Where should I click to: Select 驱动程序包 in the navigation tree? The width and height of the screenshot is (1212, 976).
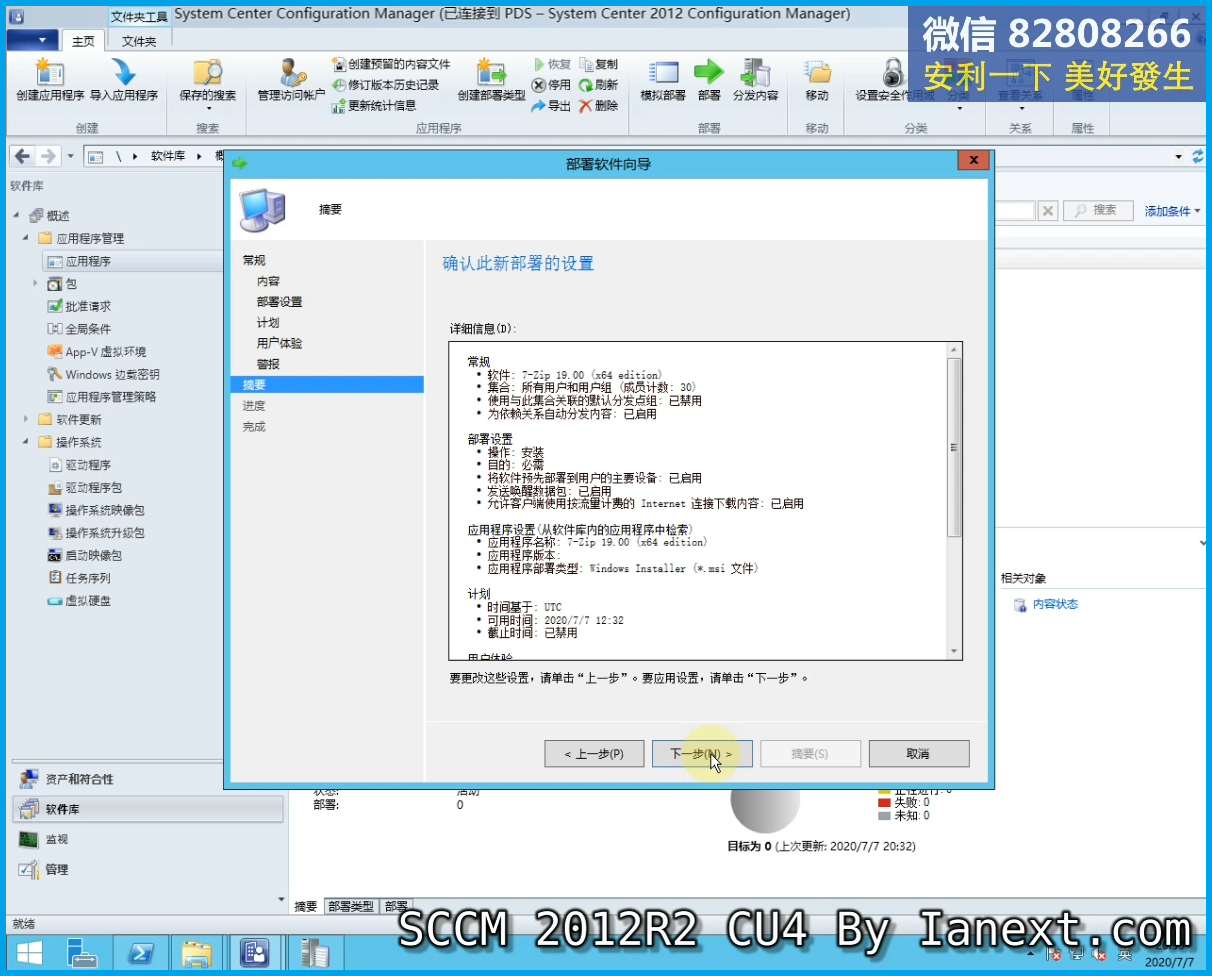(85, 488)
